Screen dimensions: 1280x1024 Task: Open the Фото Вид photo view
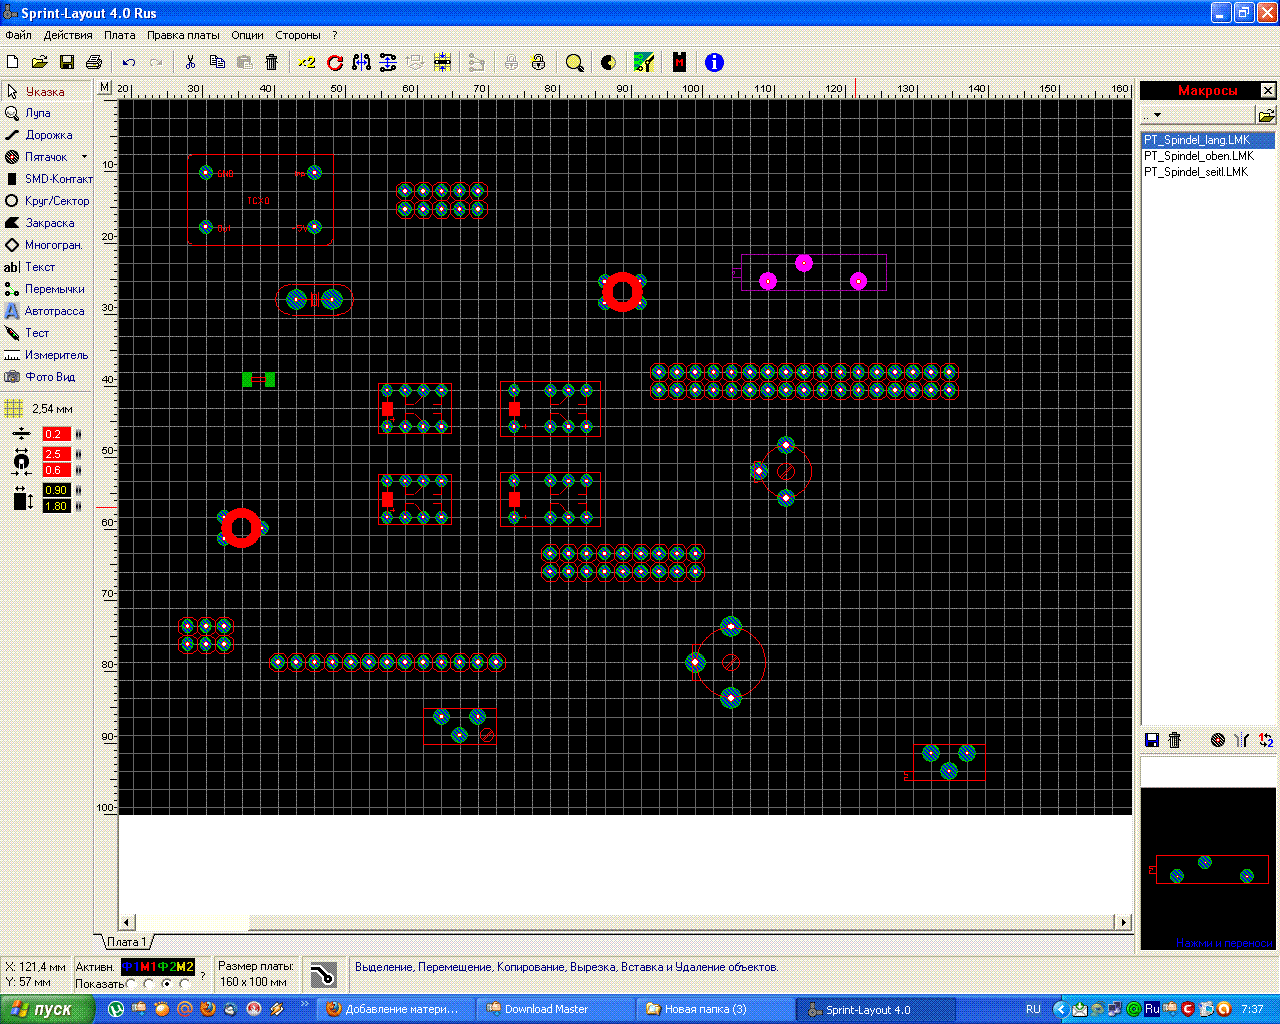[47, 377]
